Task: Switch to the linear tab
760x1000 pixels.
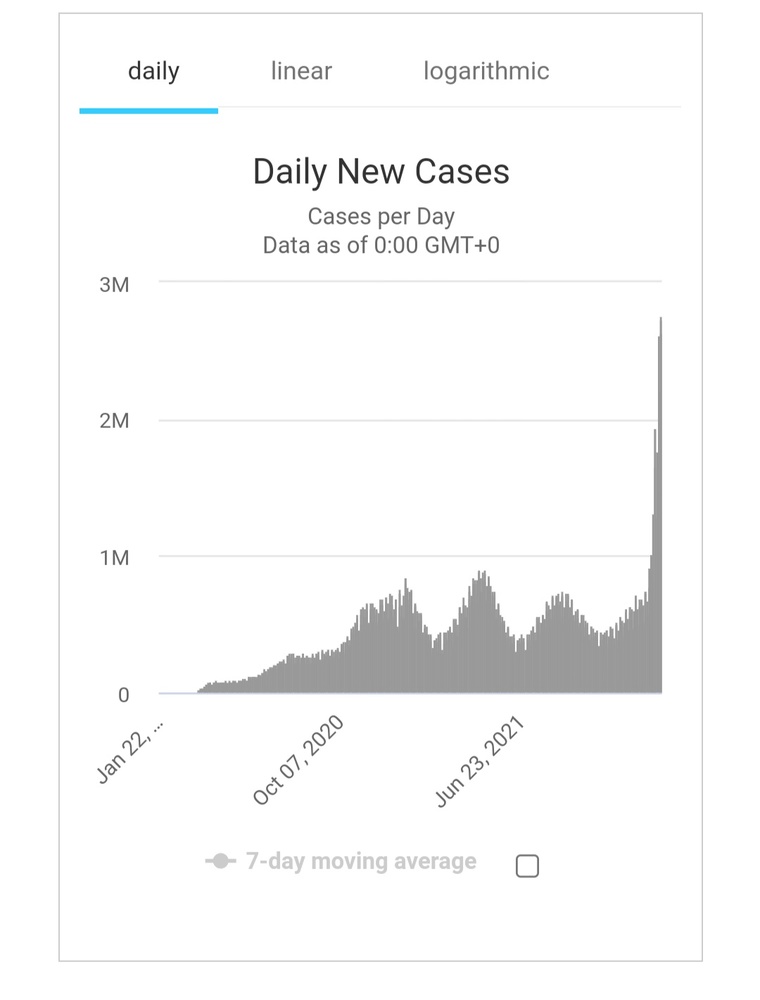Action: pyautogui.click(x=301, y=70)
